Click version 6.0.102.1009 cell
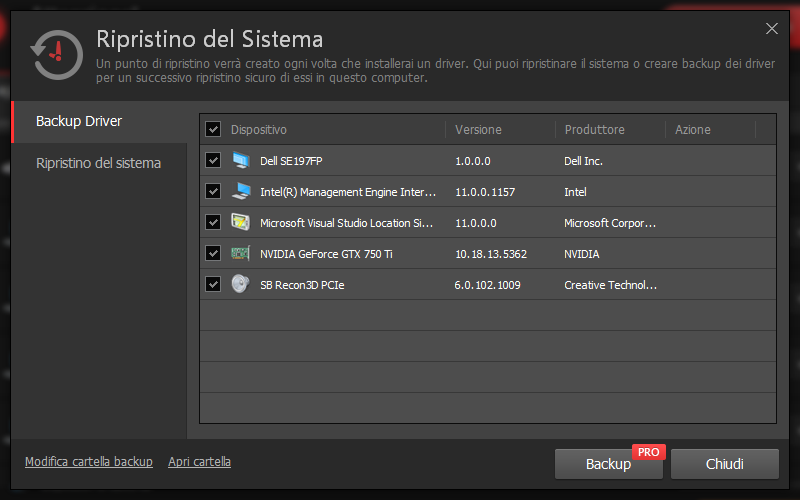 (x=487, y=285)
